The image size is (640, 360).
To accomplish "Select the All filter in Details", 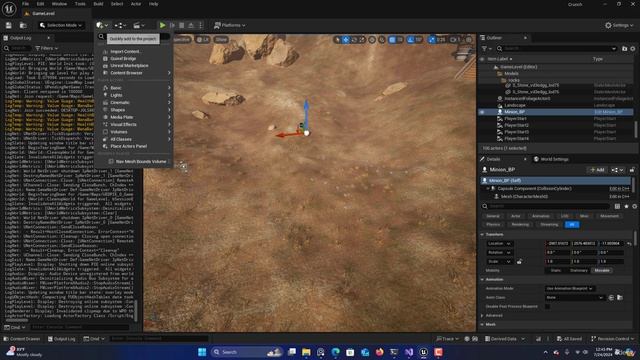I will (x=572, y=225).
